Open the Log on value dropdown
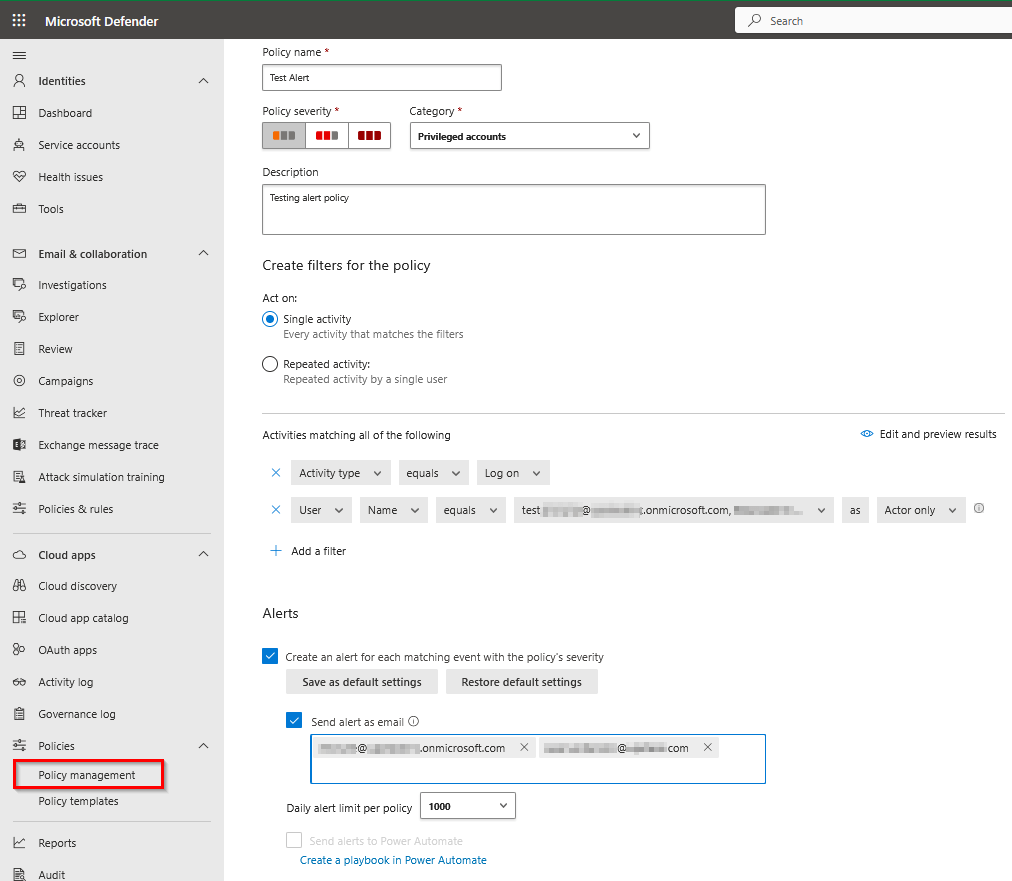This screenshot has width=1012, height=881. pos(513,473)
